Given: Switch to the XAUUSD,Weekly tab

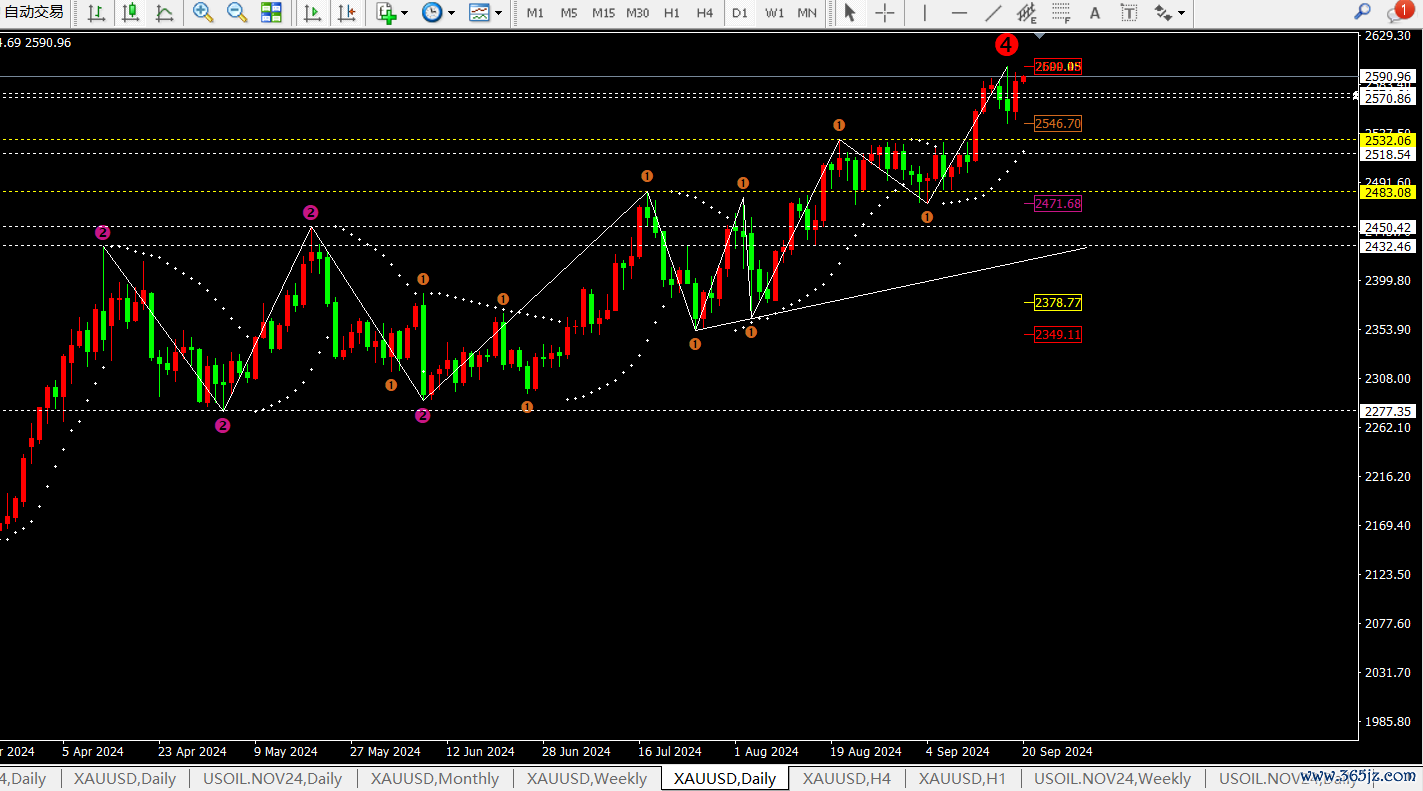Looking at the screenshot, I should 586,778.
